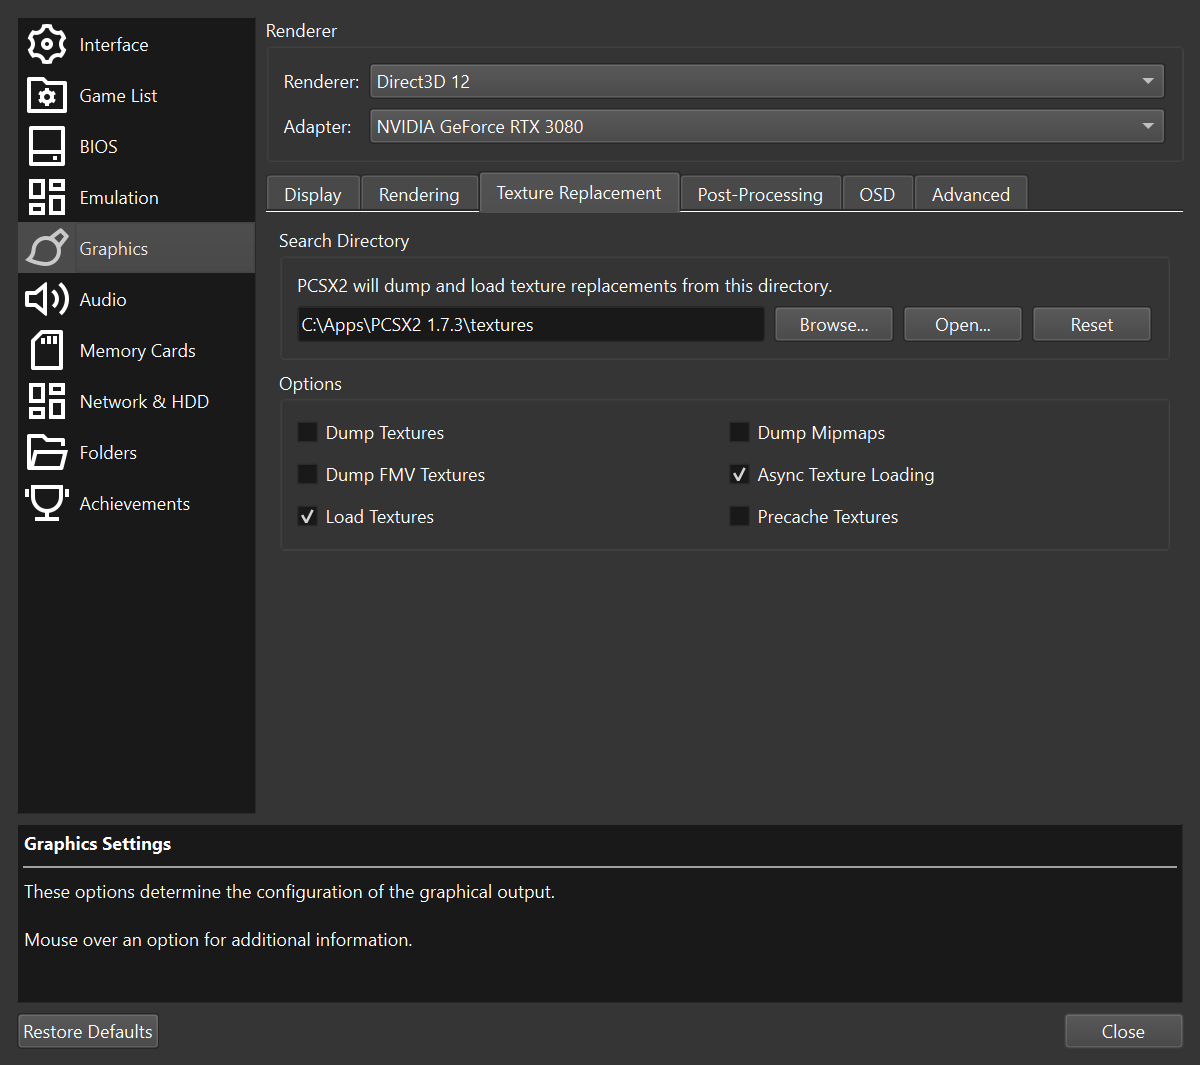The width and height of the screenshot is (1200, 1065).
Task: Open Audio via the speaker icon
Action: 46,299
